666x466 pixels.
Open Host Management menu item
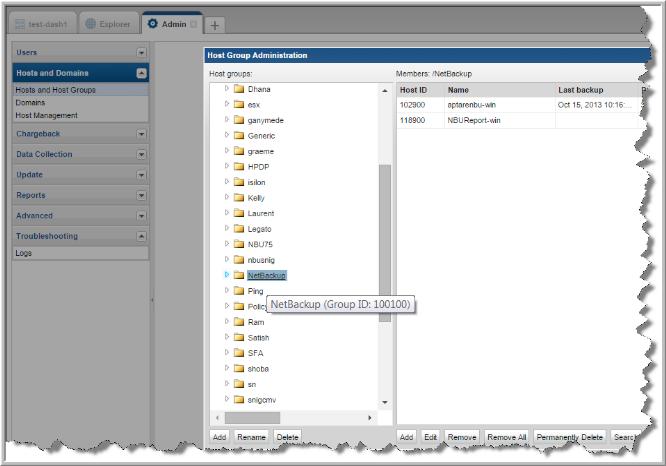point(46,115)
